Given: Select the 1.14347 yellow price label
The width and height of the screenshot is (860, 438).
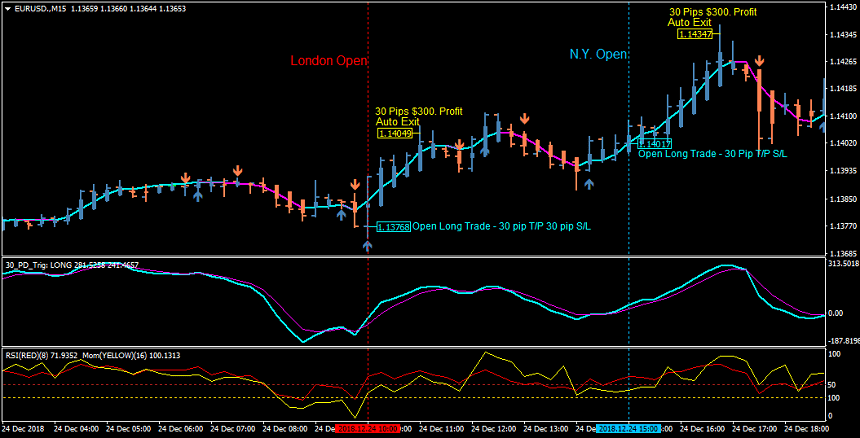Looking at the screenshot, I should 694,34.
